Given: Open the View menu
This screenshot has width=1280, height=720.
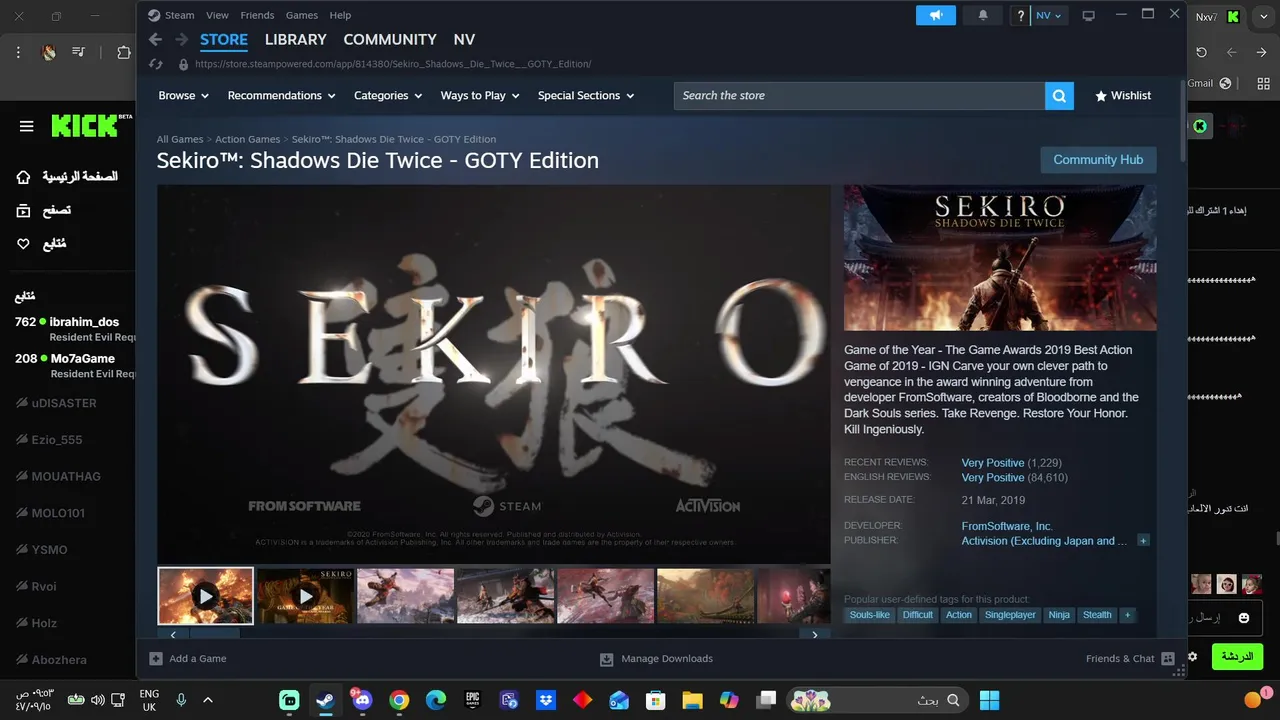Looking at the screenshot, I should tap(217, 15).
